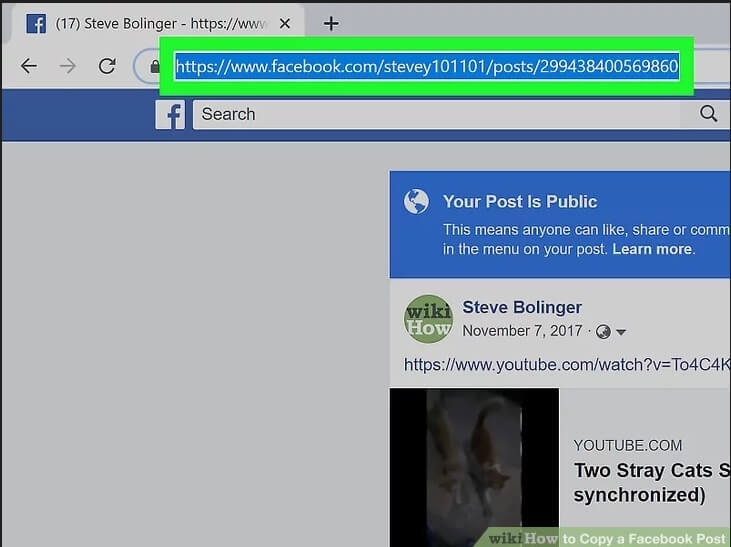Viewport: 731px width, 547px height.
Task: Open the Steve Bolinger profile name link
Action: pyautogui.click(x=522, y=307)
